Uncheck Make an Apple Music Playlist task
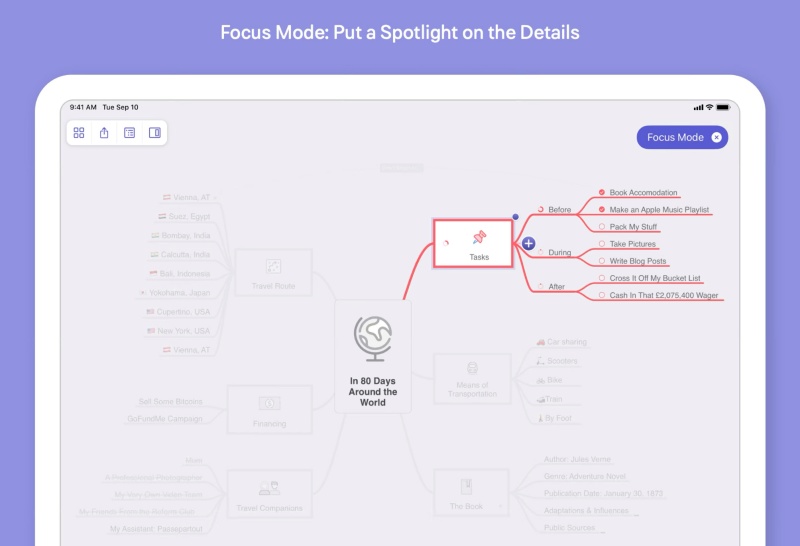The image size is (800, 546). [602, 210]
